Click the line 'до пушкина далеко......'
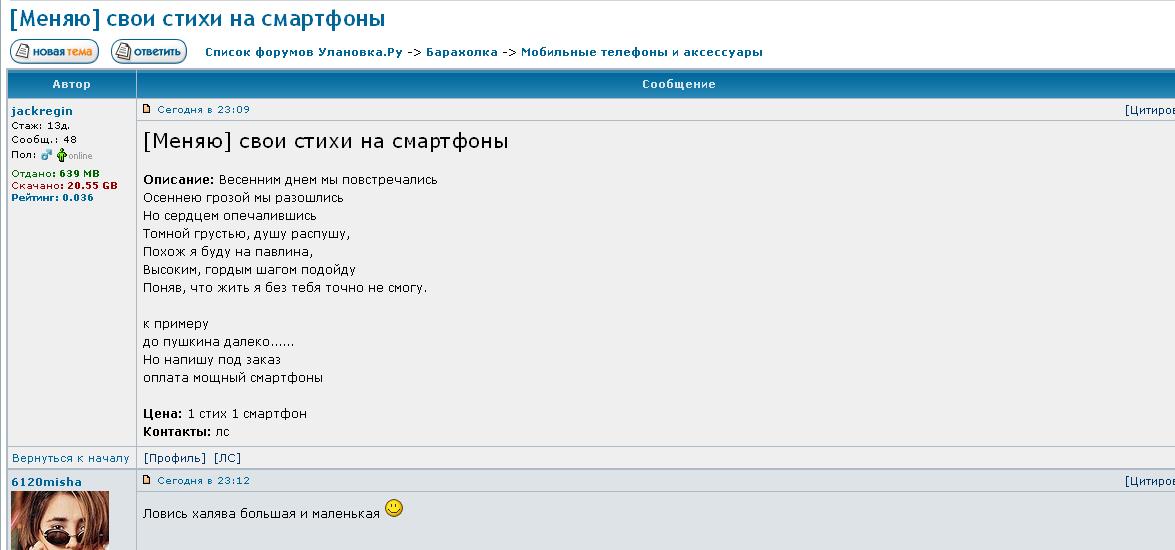The width and height of the screenshot is (1175, 550). click(218, 342)
